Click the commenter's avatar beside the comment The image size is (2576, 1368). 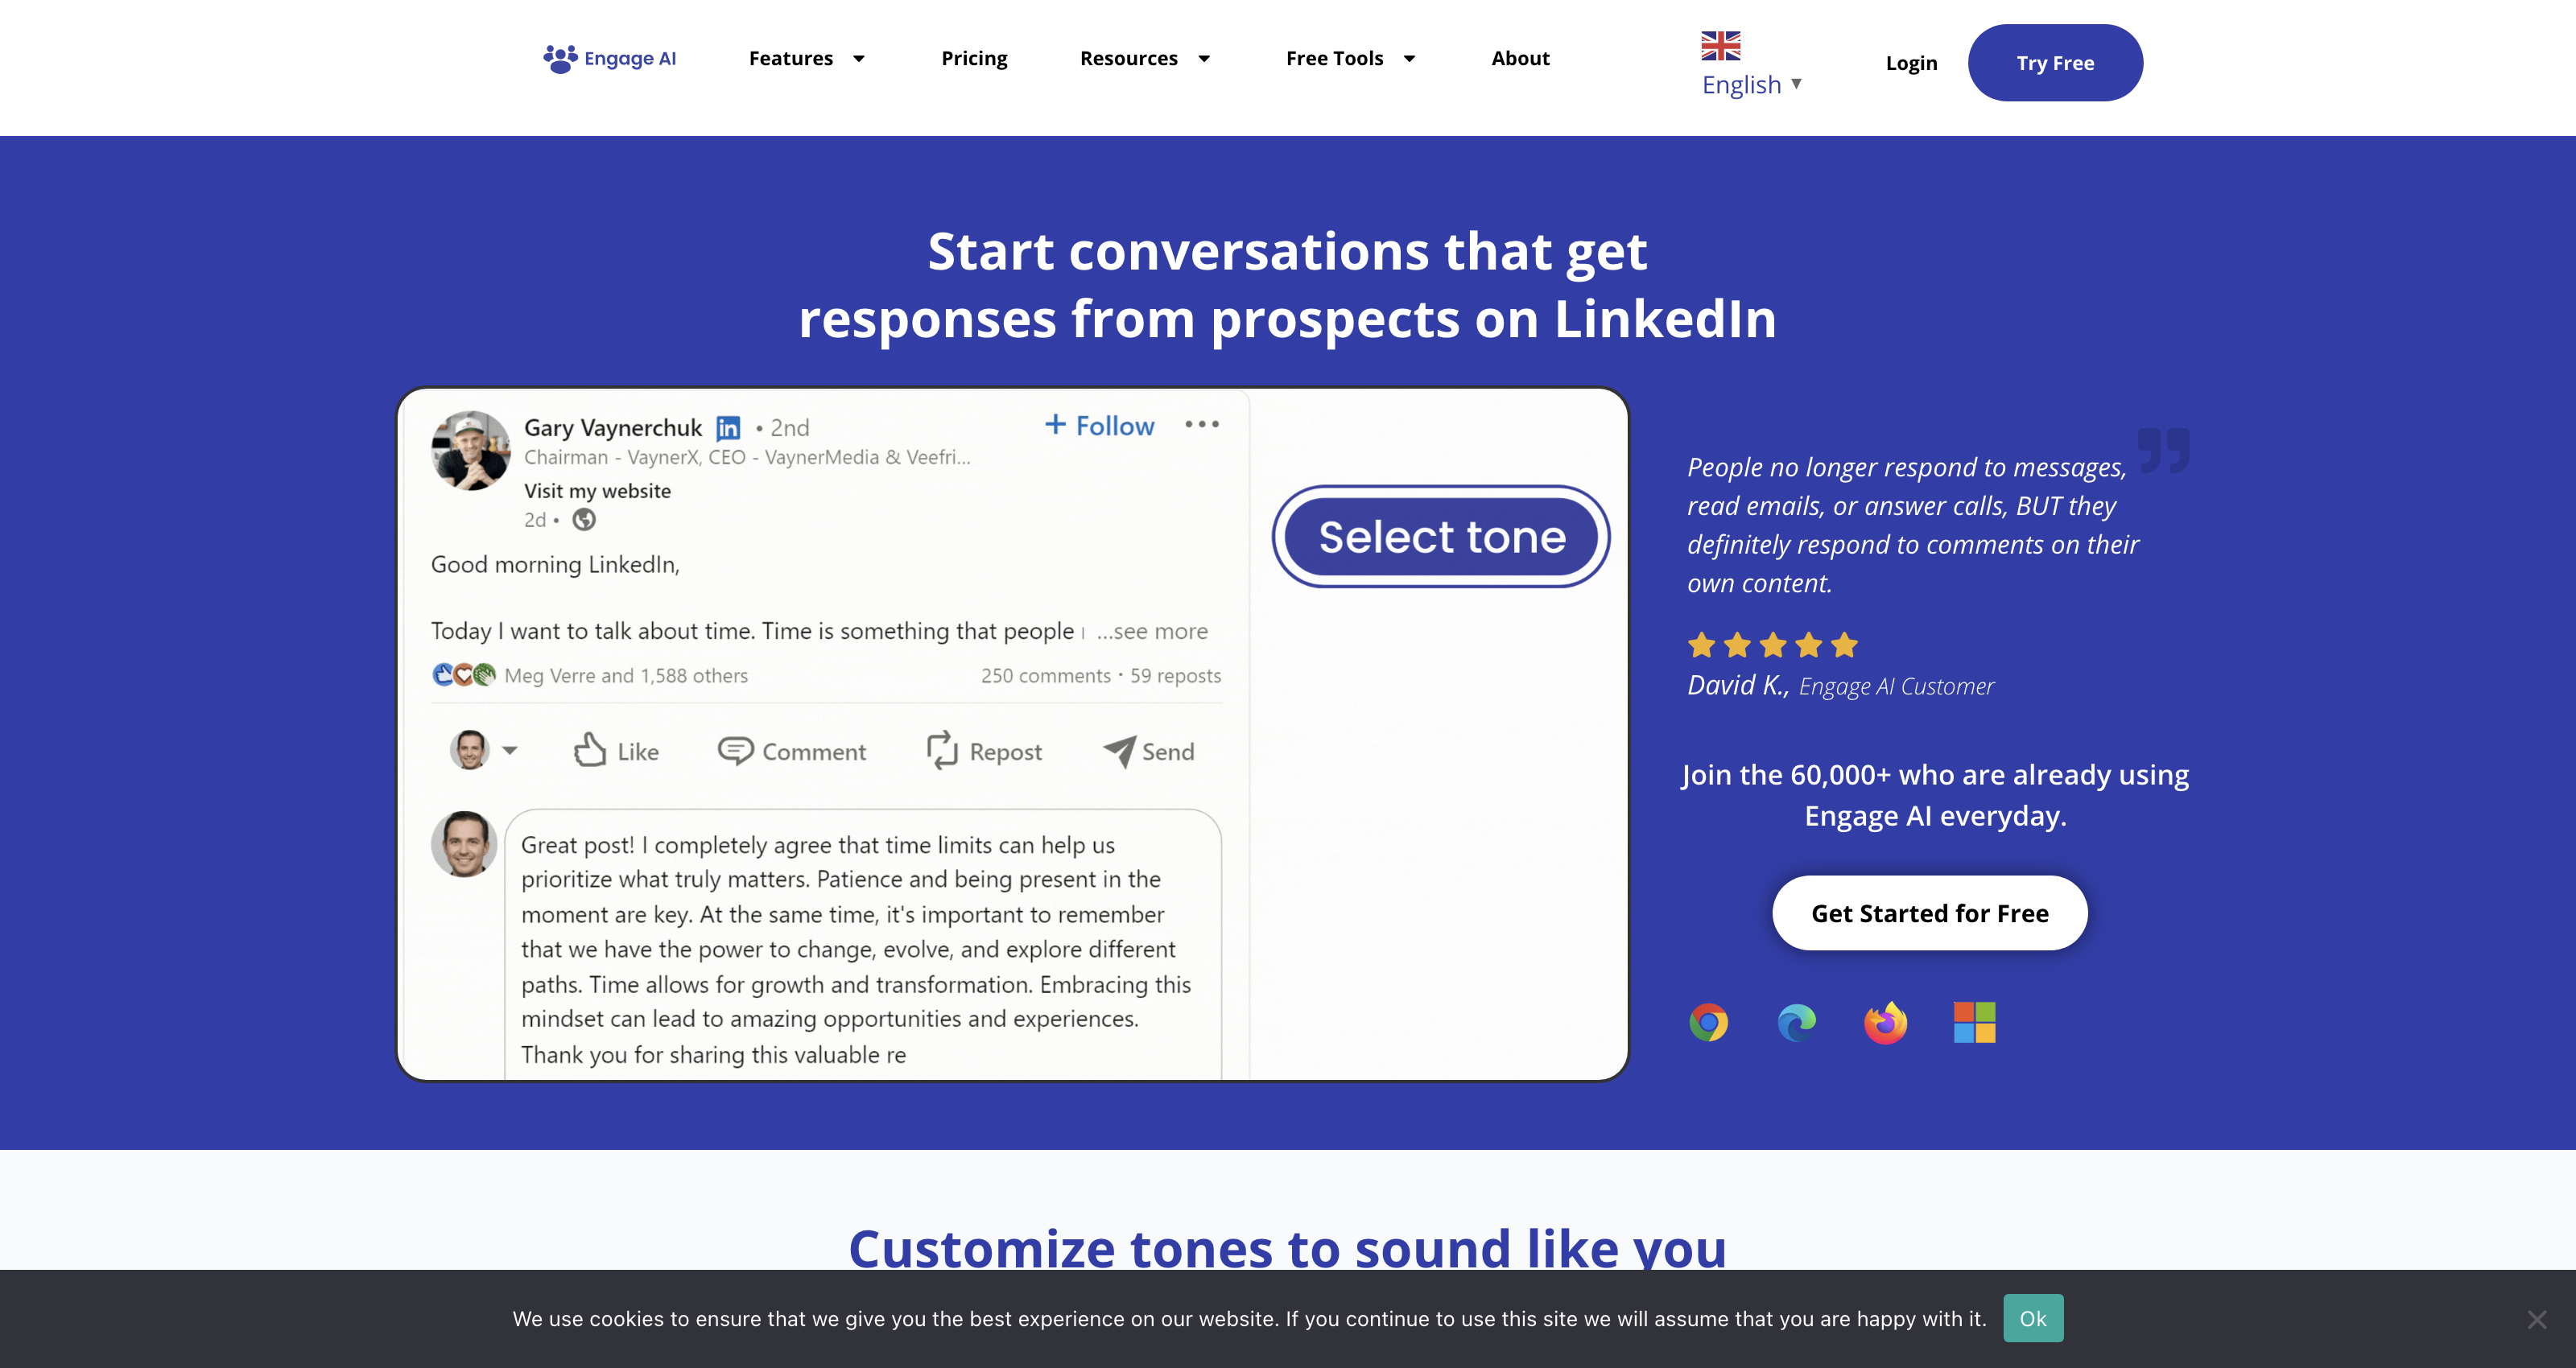(x=464, y=844)
